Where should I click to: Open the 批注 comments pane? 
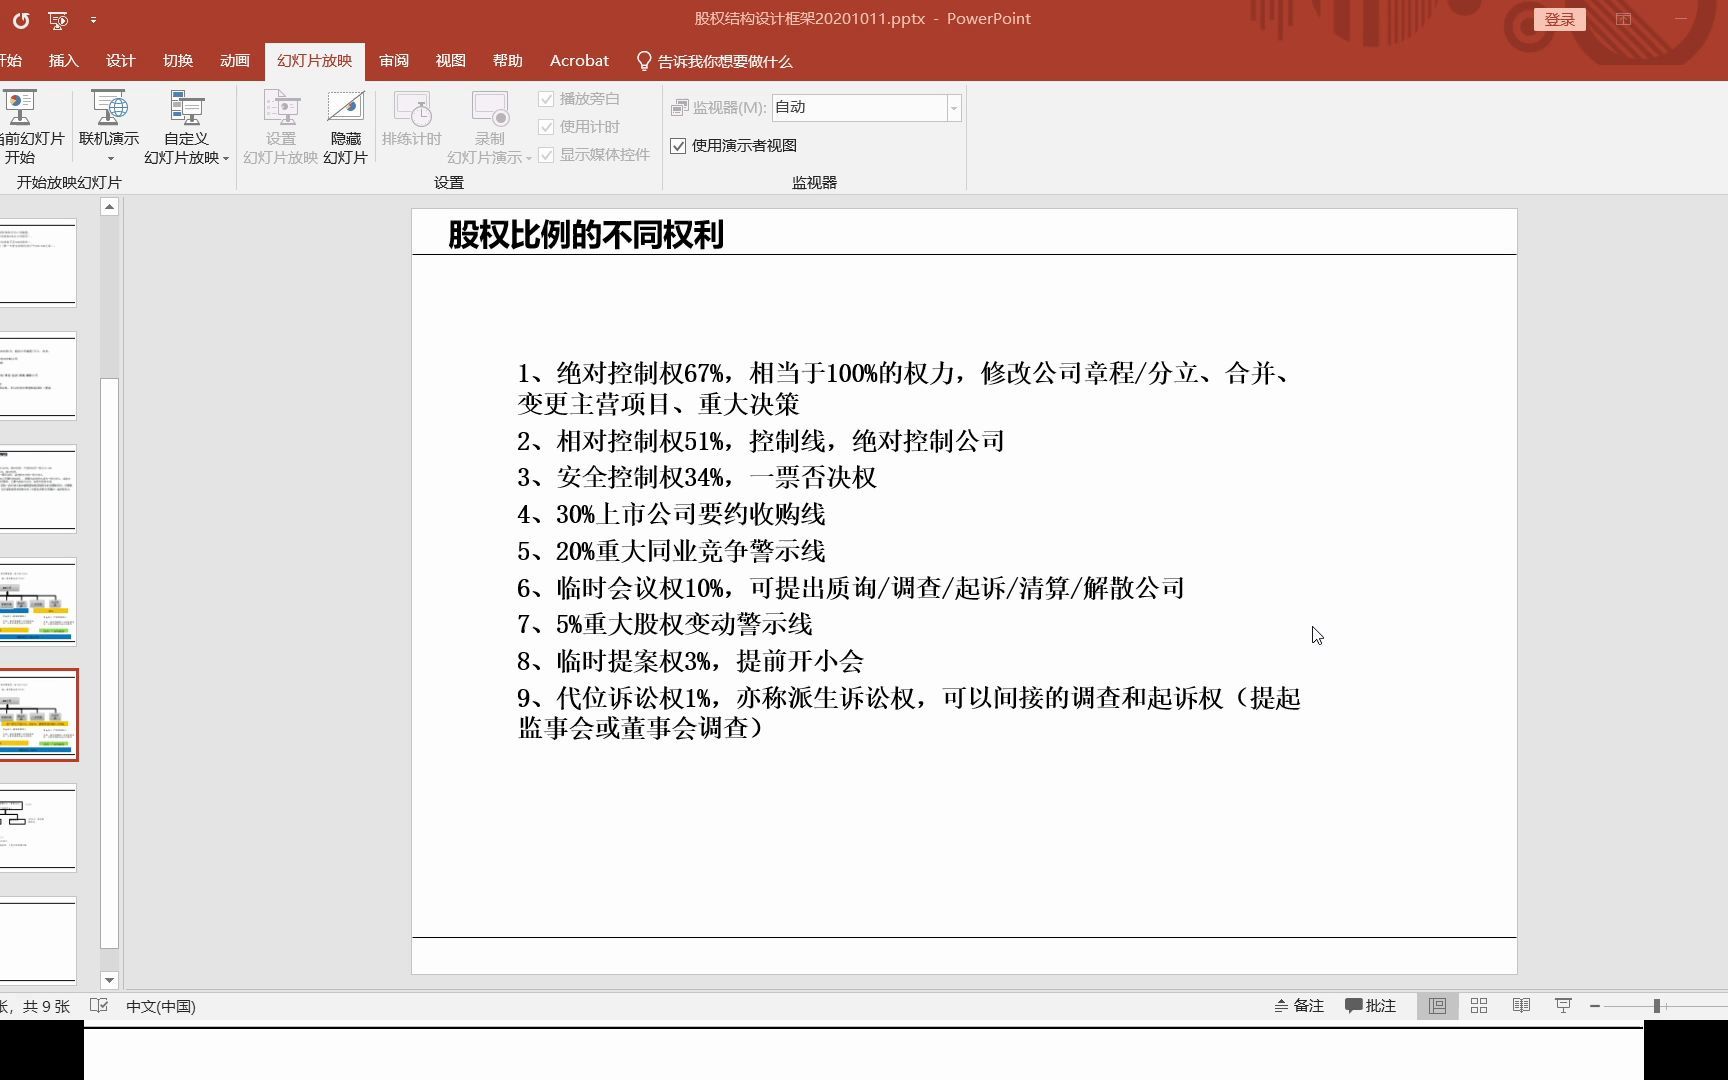(1371, 1006)
